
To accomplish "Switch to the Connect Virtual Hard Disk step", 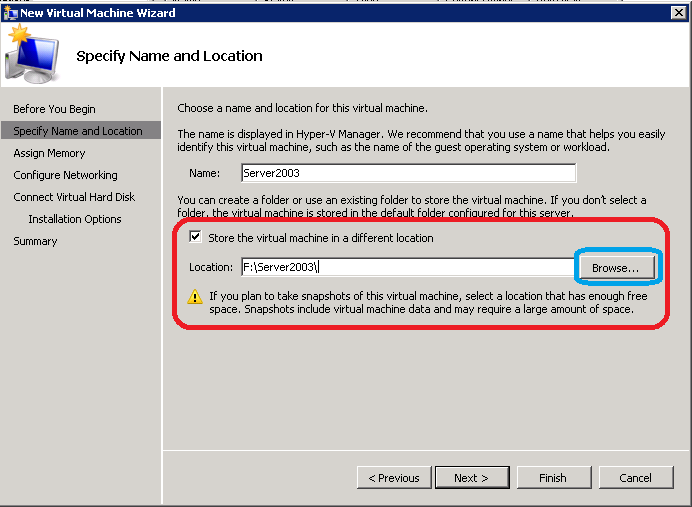I will [74, 197].
